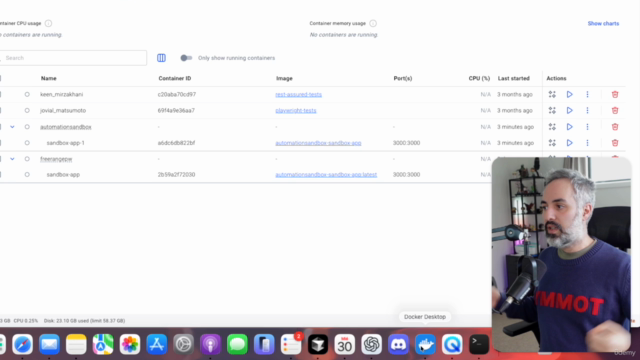Click the status circle for the sandbox-app row
This screenshot has height=360, width=640.
tap(27, 174)
